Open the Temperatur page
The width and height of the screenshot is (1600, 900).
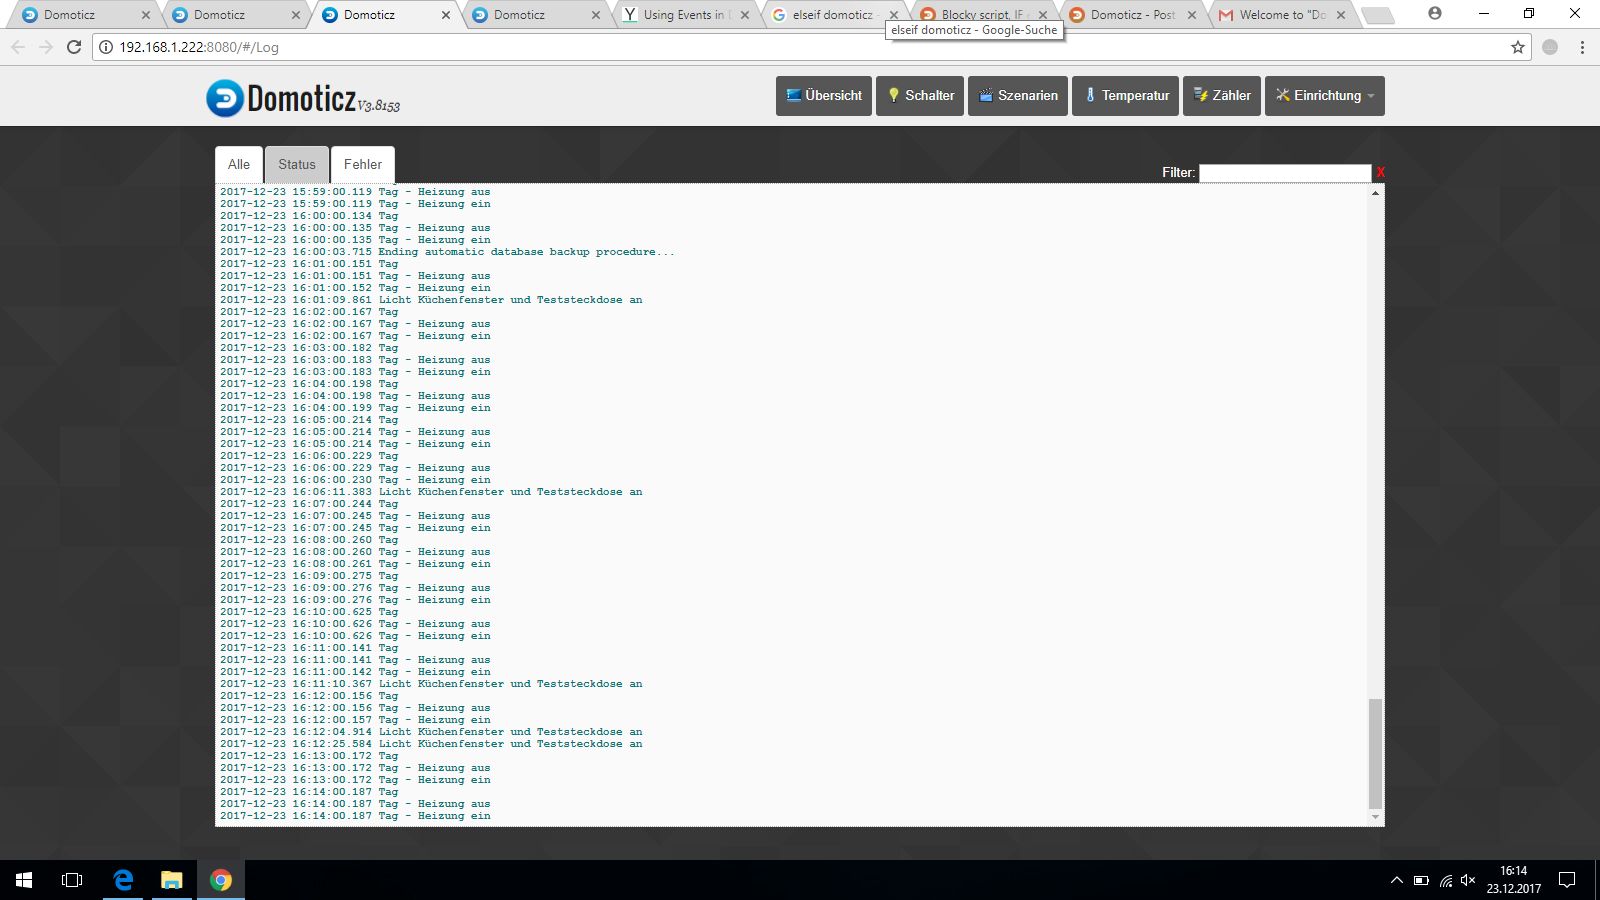[1126, 96]
